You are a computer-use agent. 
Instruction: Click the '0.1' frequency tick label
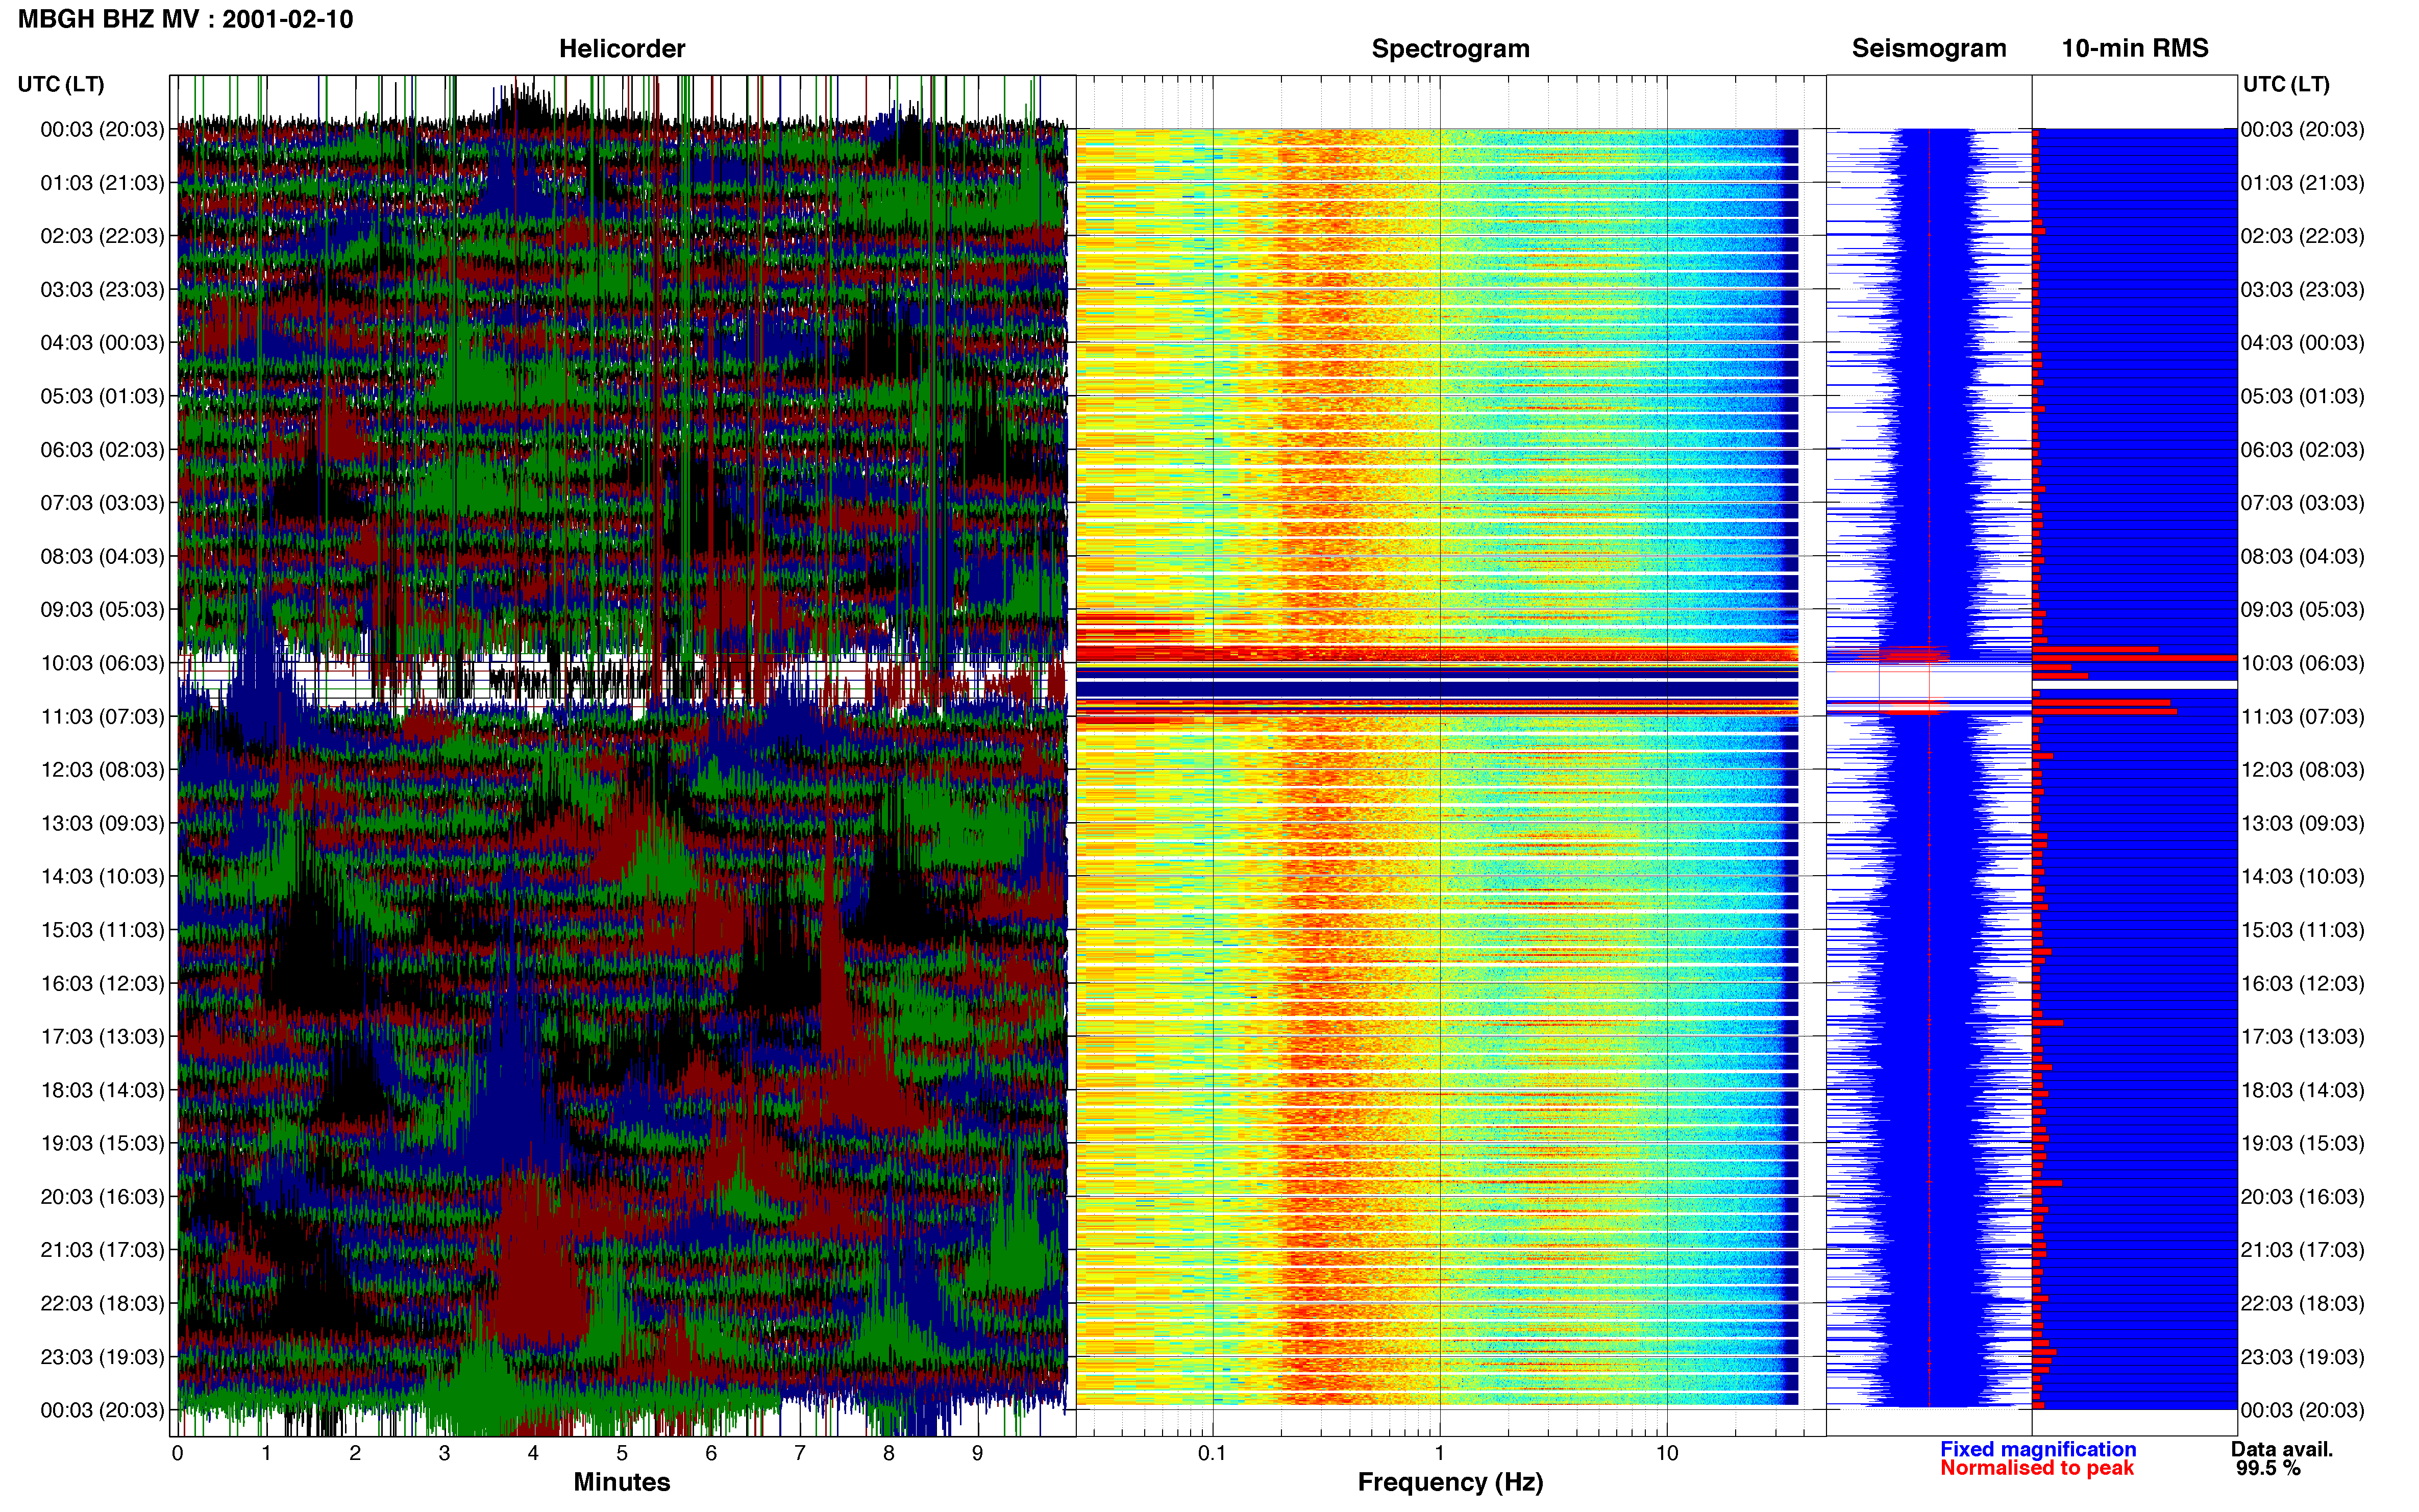pyautogui.click(x=1212, y=1453)
